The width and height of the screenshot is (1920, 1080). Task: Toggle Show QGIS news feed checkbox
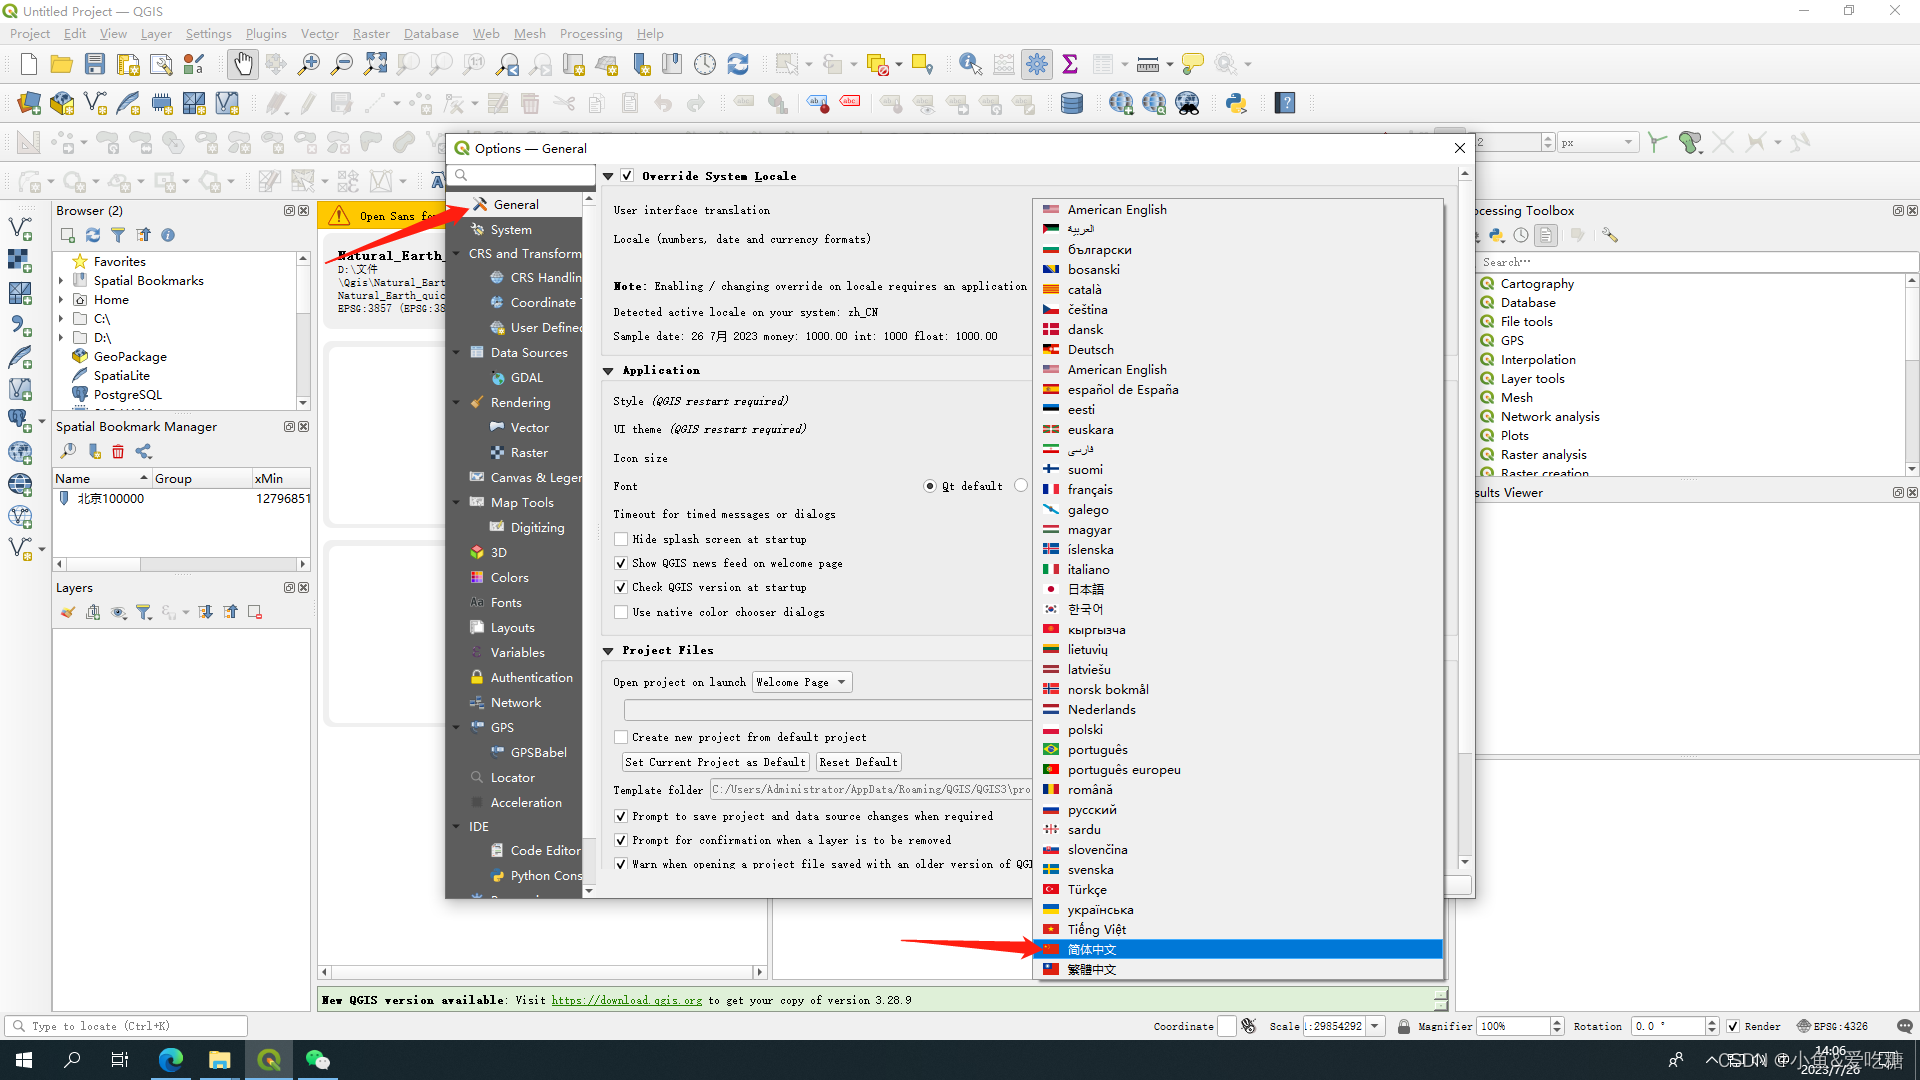pos(621,563)
